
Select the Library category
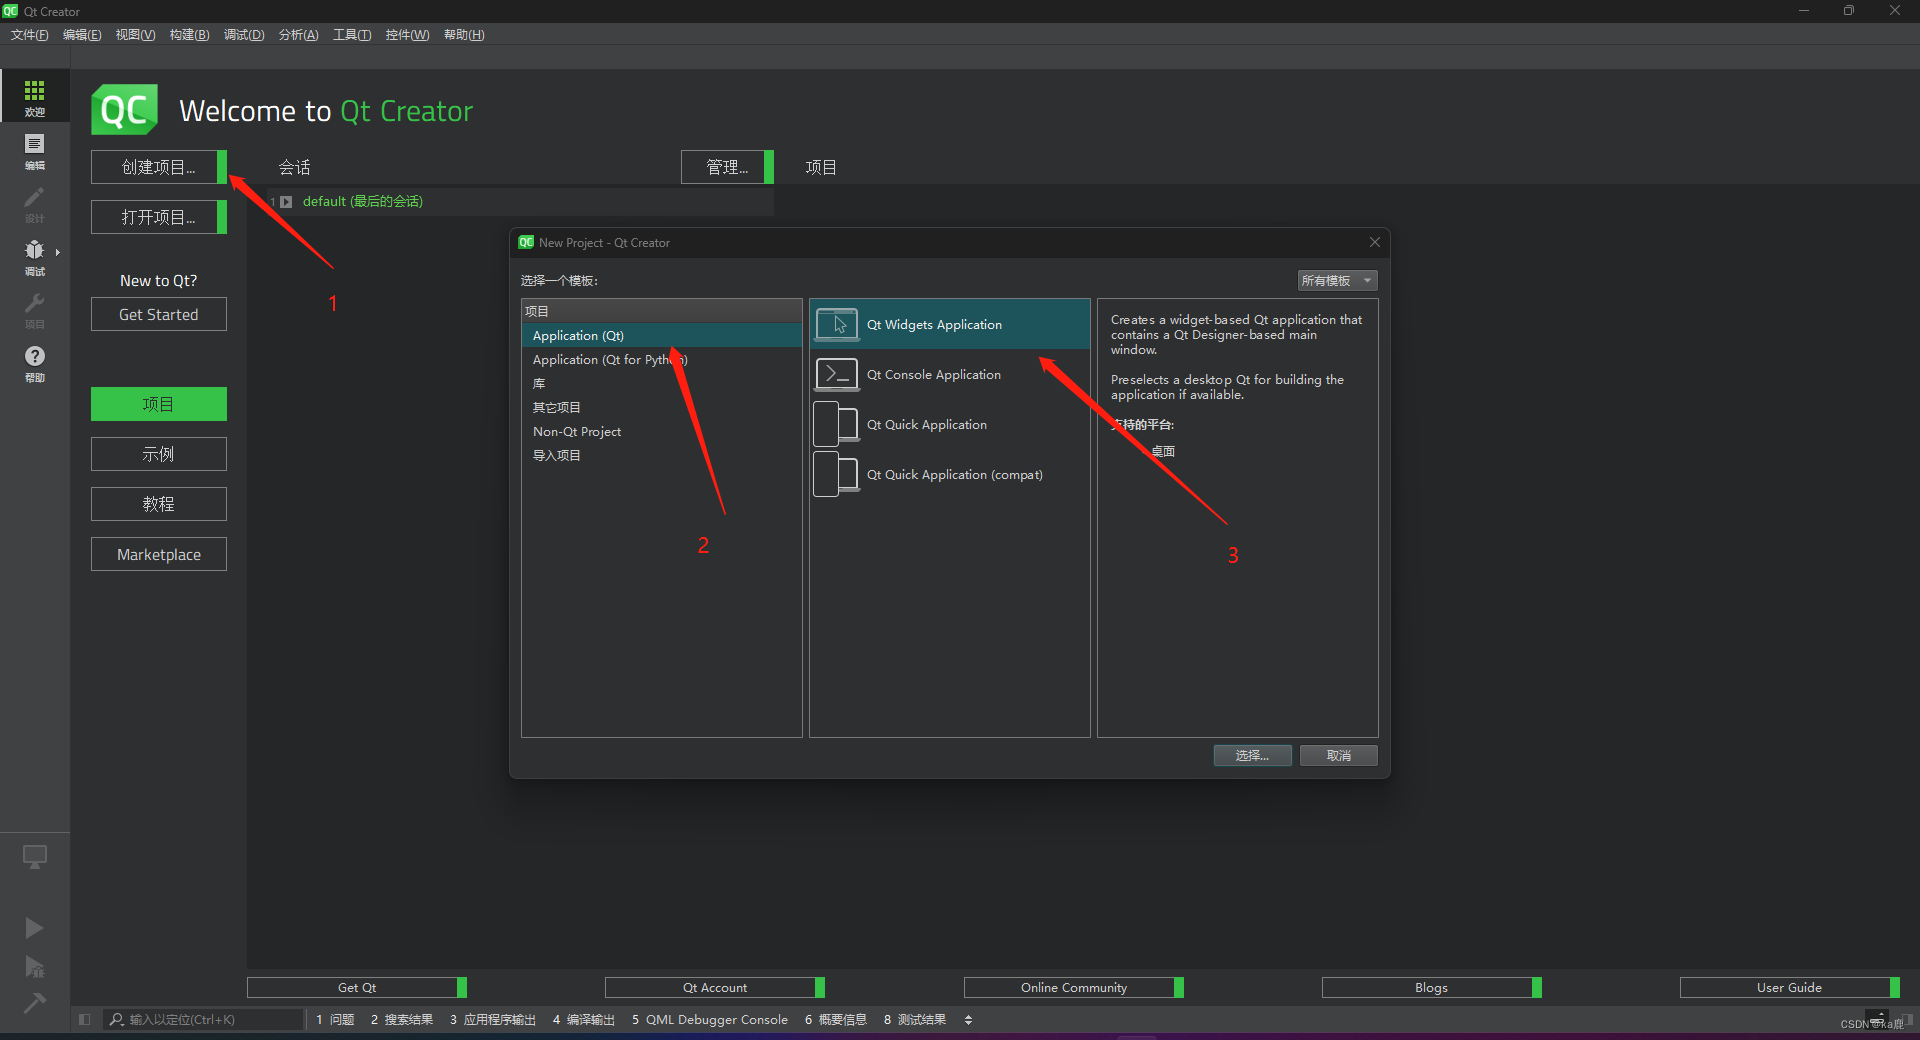(662, 383)
